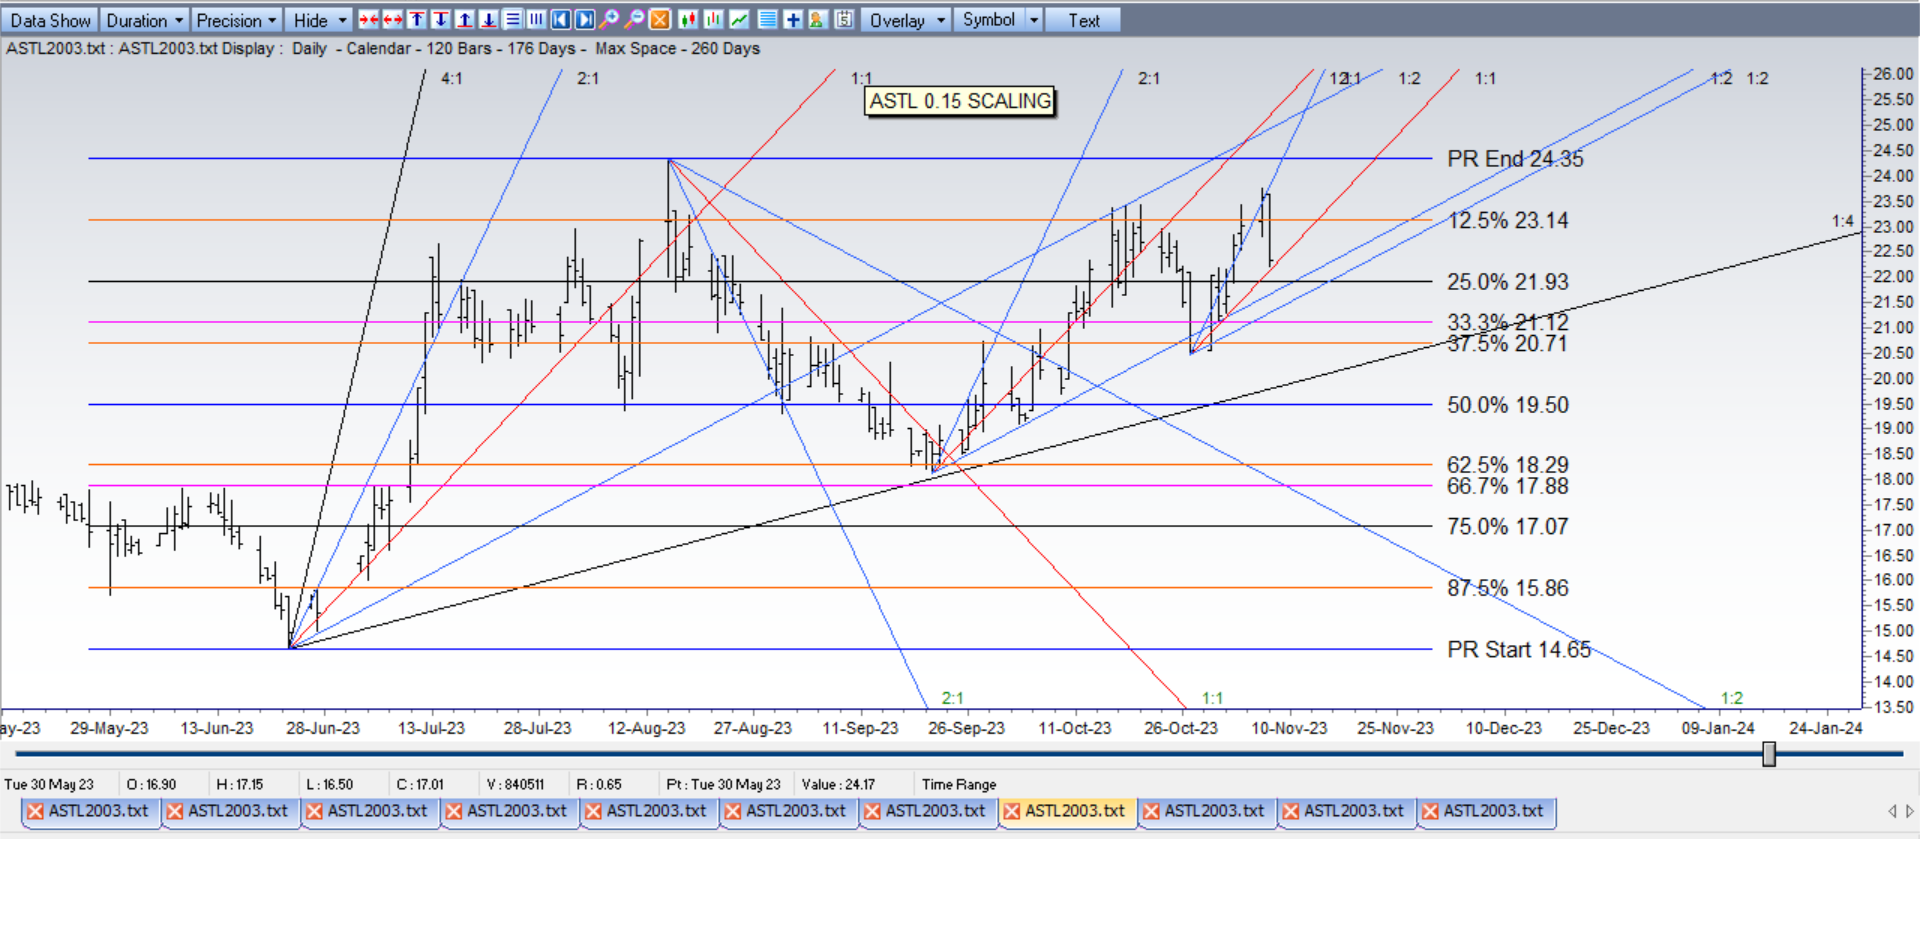Click the expand bars horizontally icon
This screenshot has width=1920, height=947.
pyautogui.click(x=392, y=20)
